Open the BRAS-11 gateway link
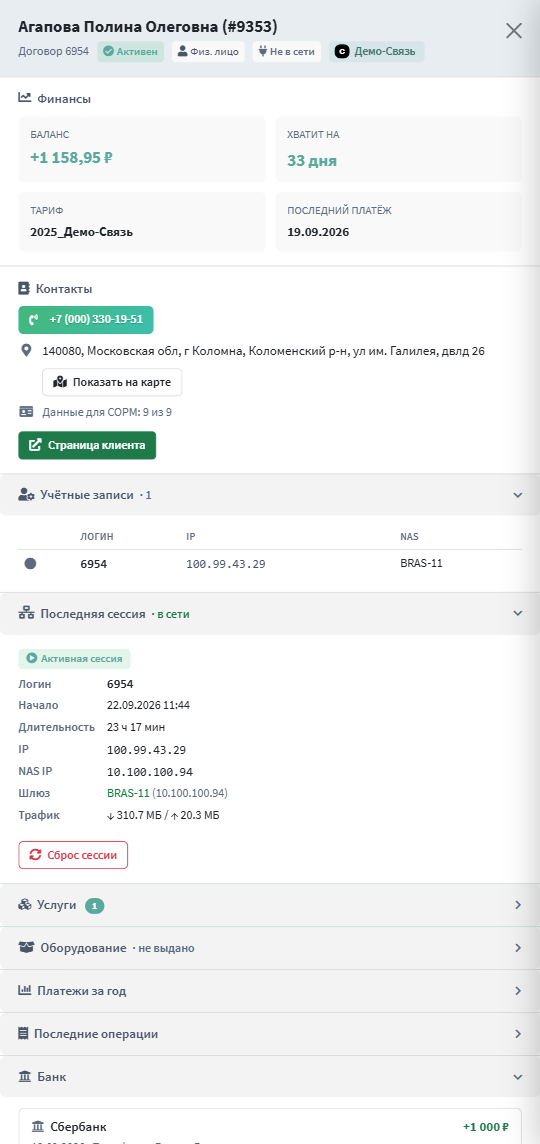 pos(128,793)
